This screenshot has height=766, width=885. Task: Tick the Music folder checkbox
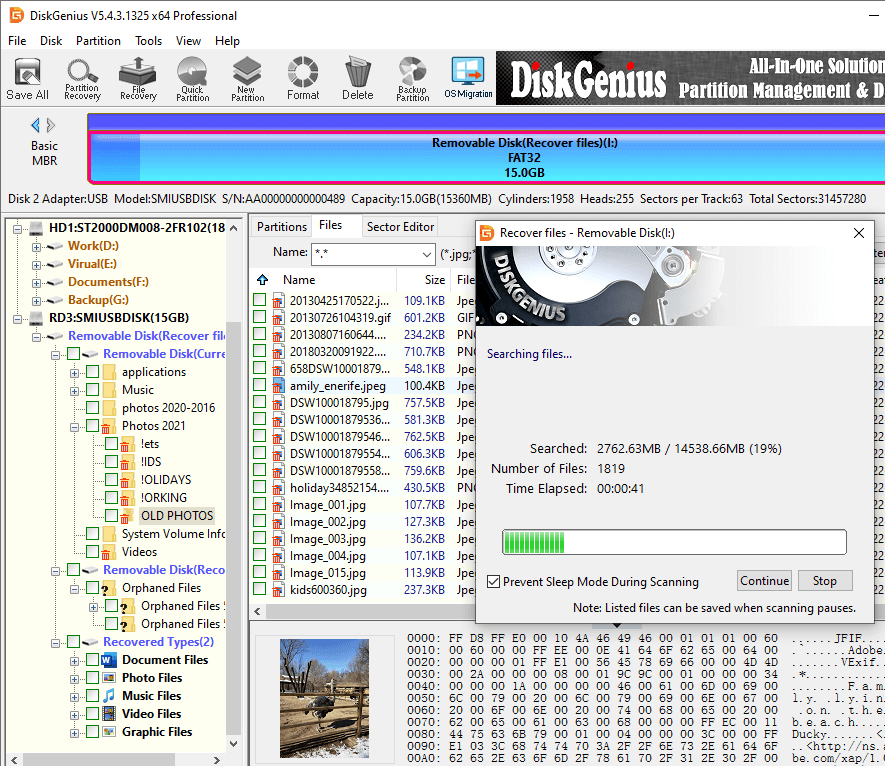tap(93, 390)
